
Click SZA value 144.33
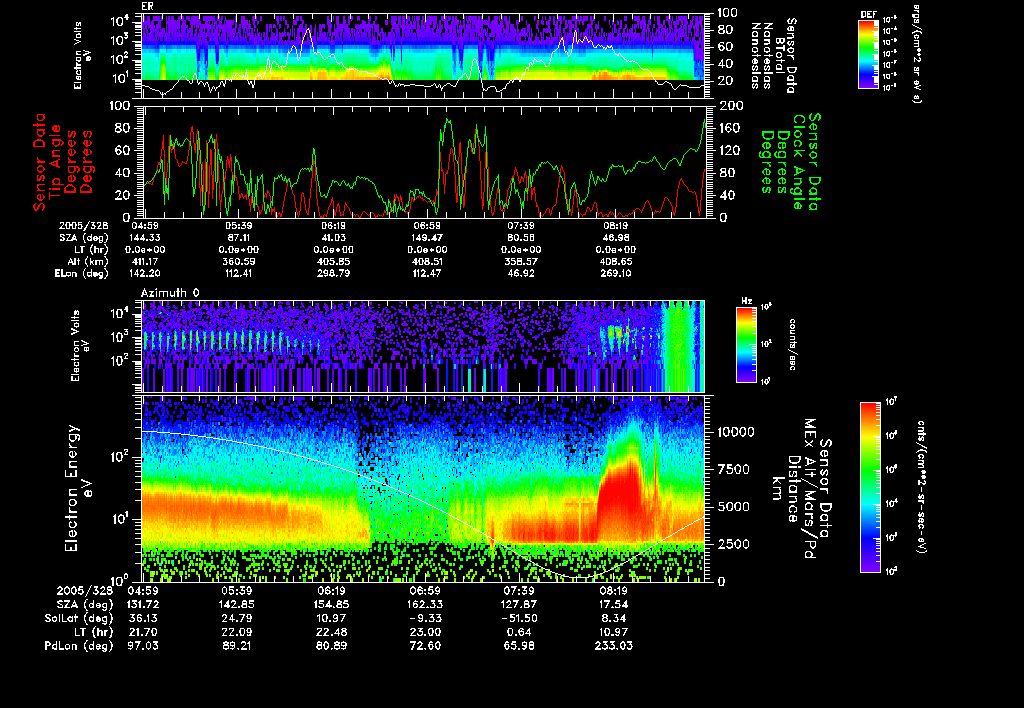click(145, 238)
